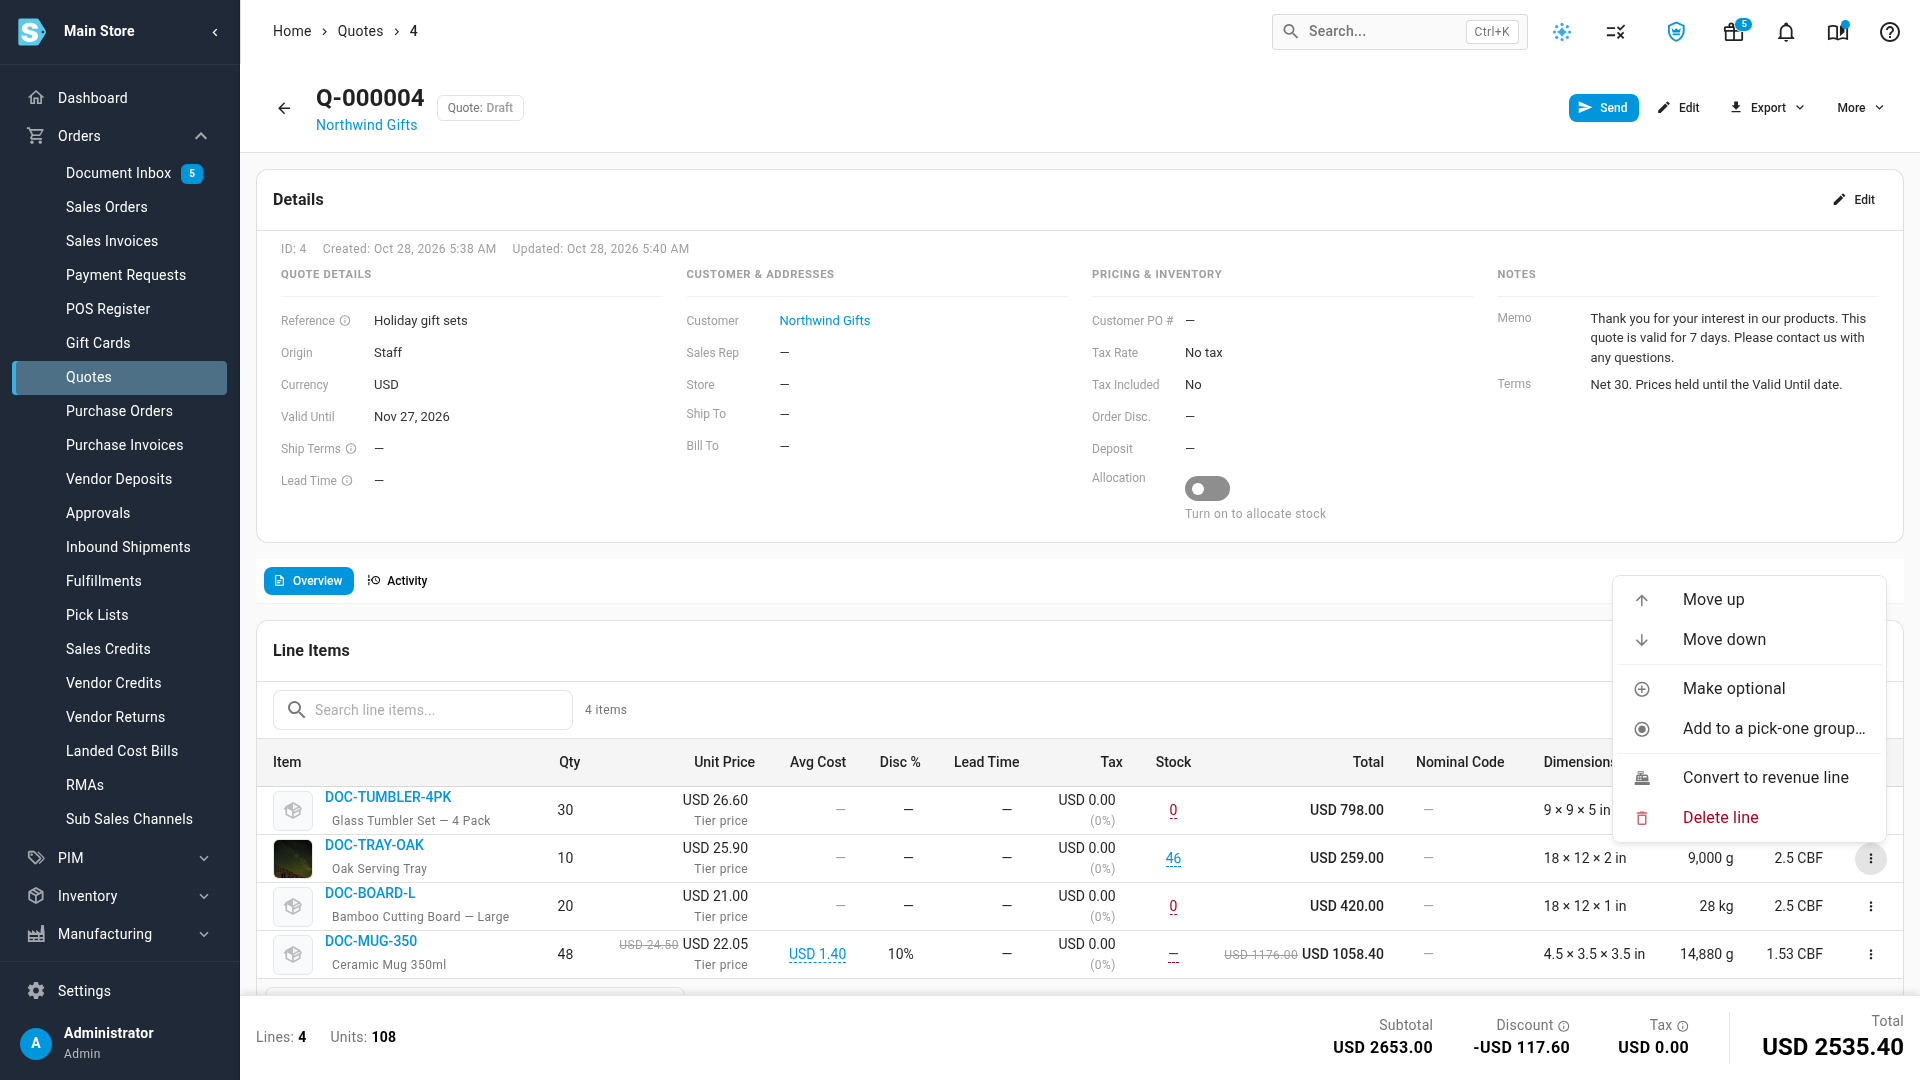Click the blue shield icon in header
Viewport: 1920px width, 1080px height.
(x=1677, y=32)
